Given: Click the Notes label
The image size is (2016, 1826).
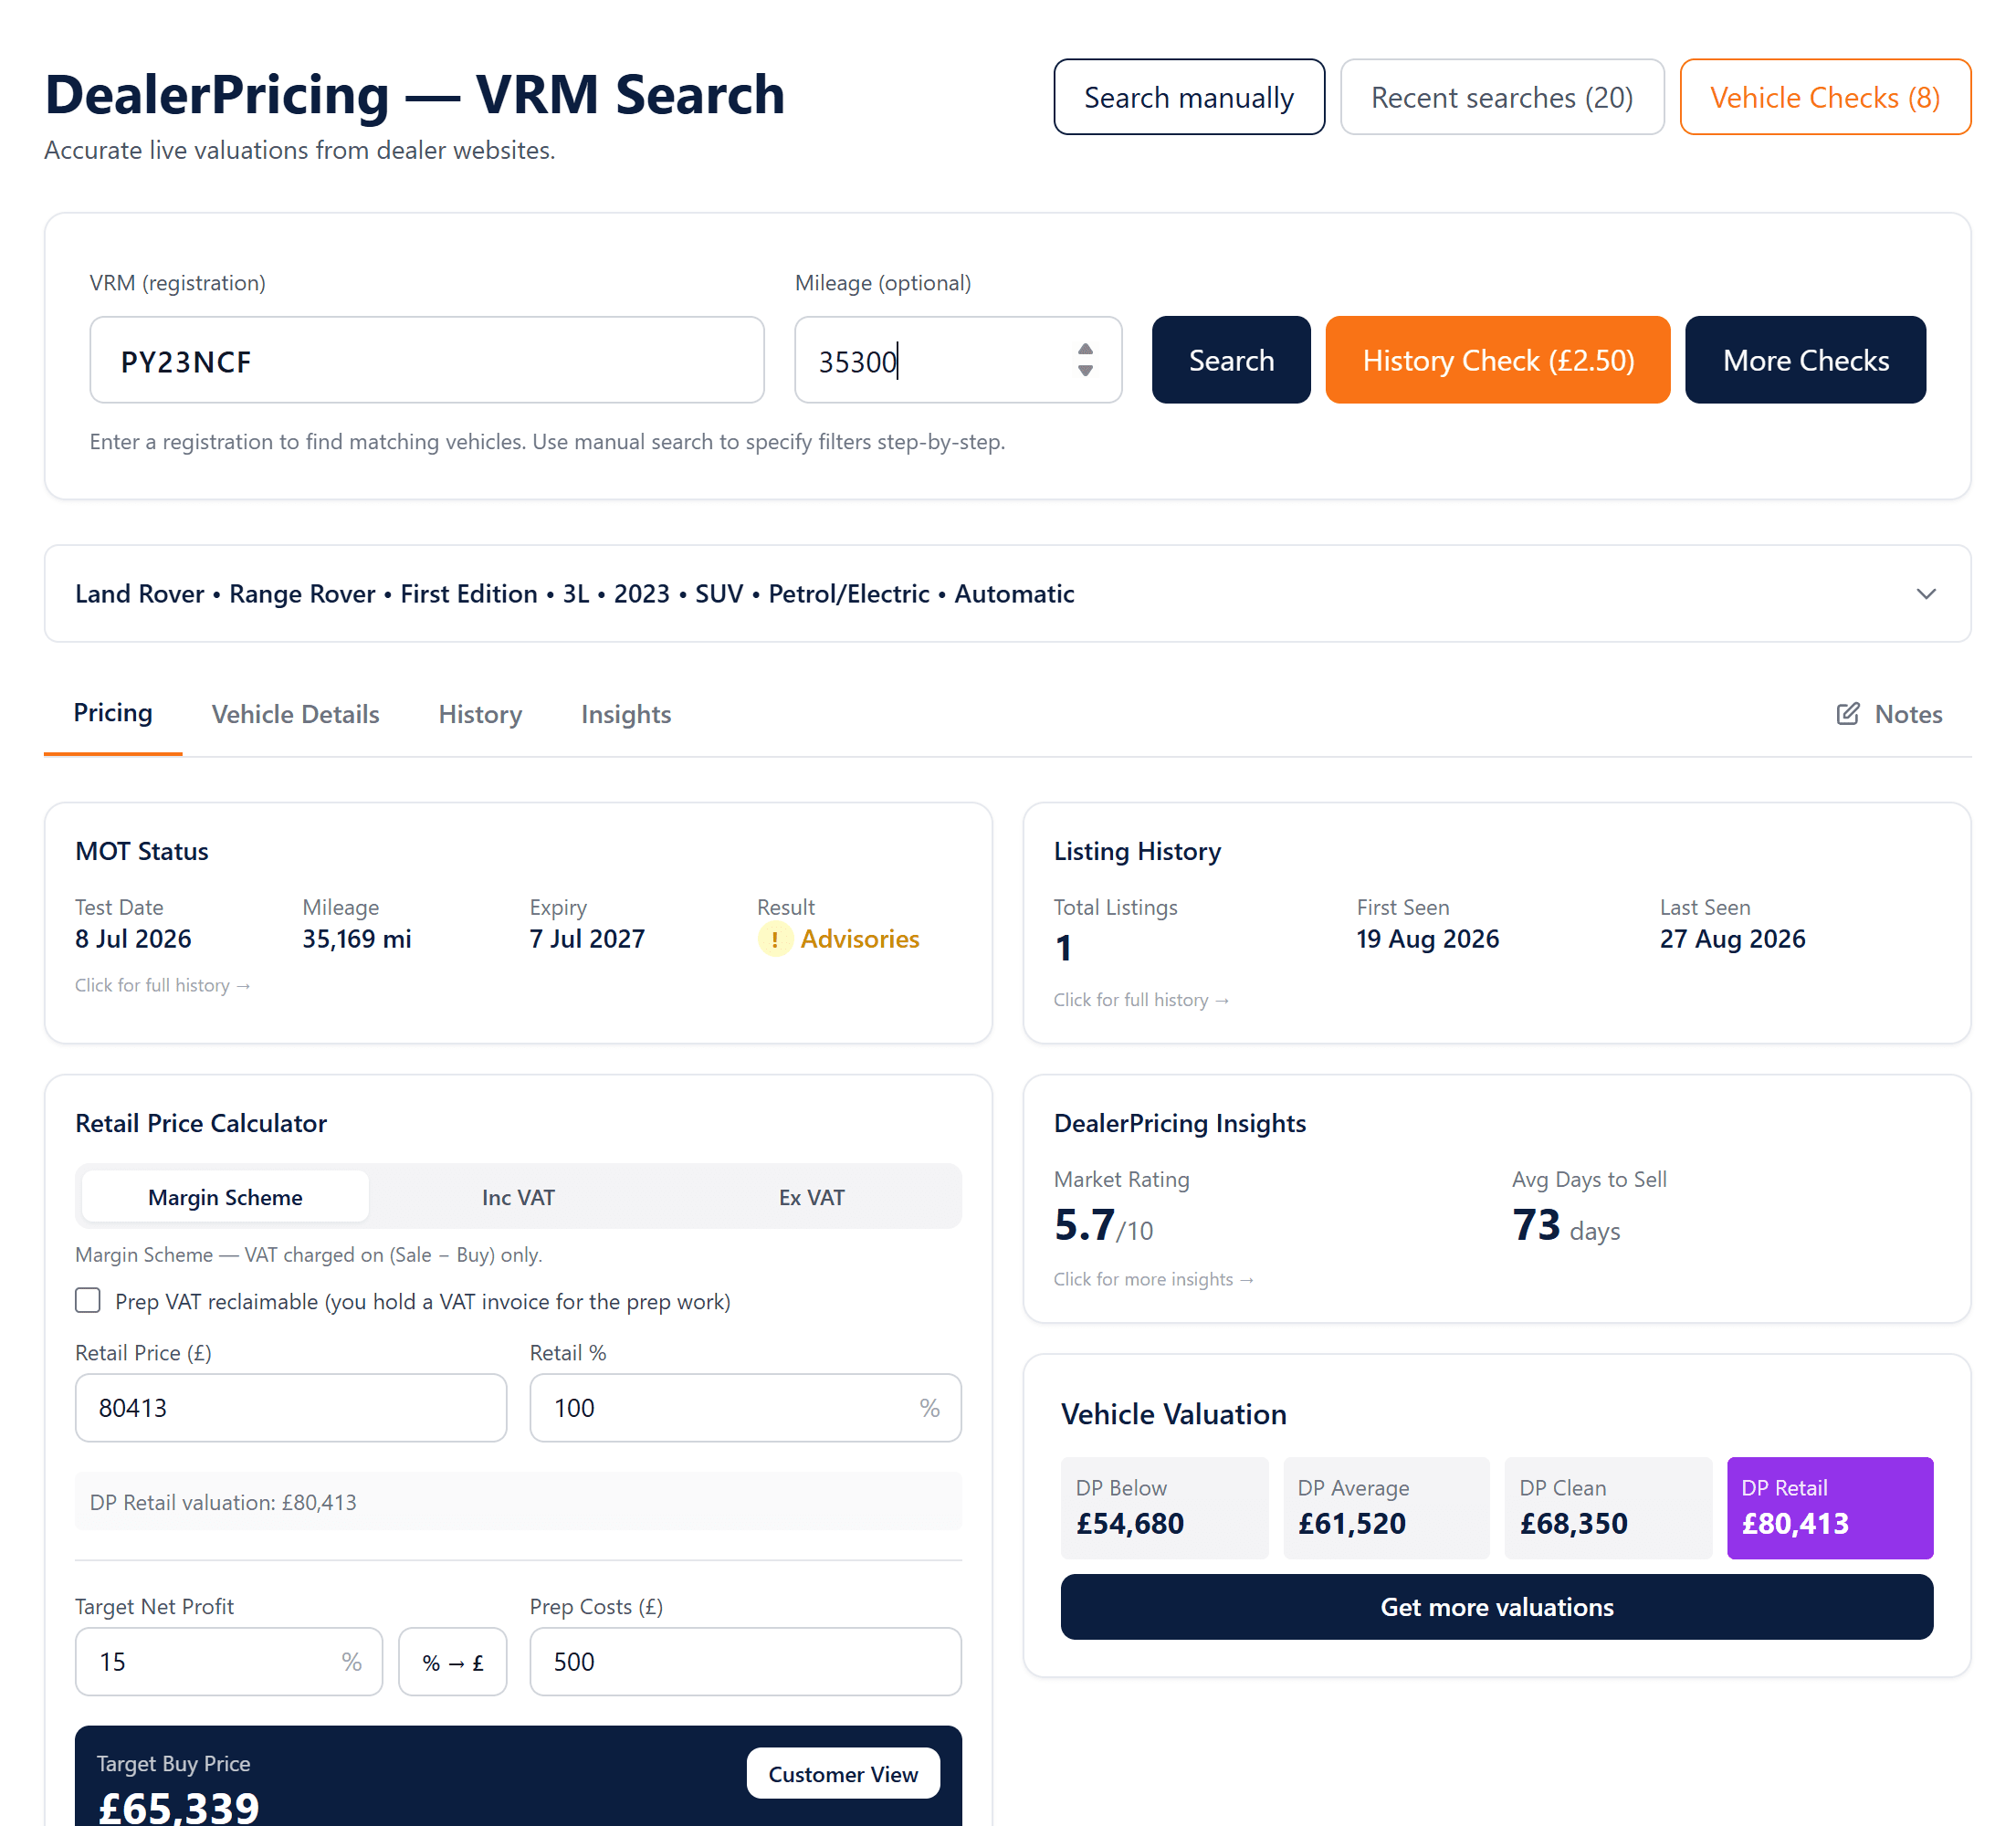Looking at the screenshot, I should pyautogui.click(x=1908, y=714).
